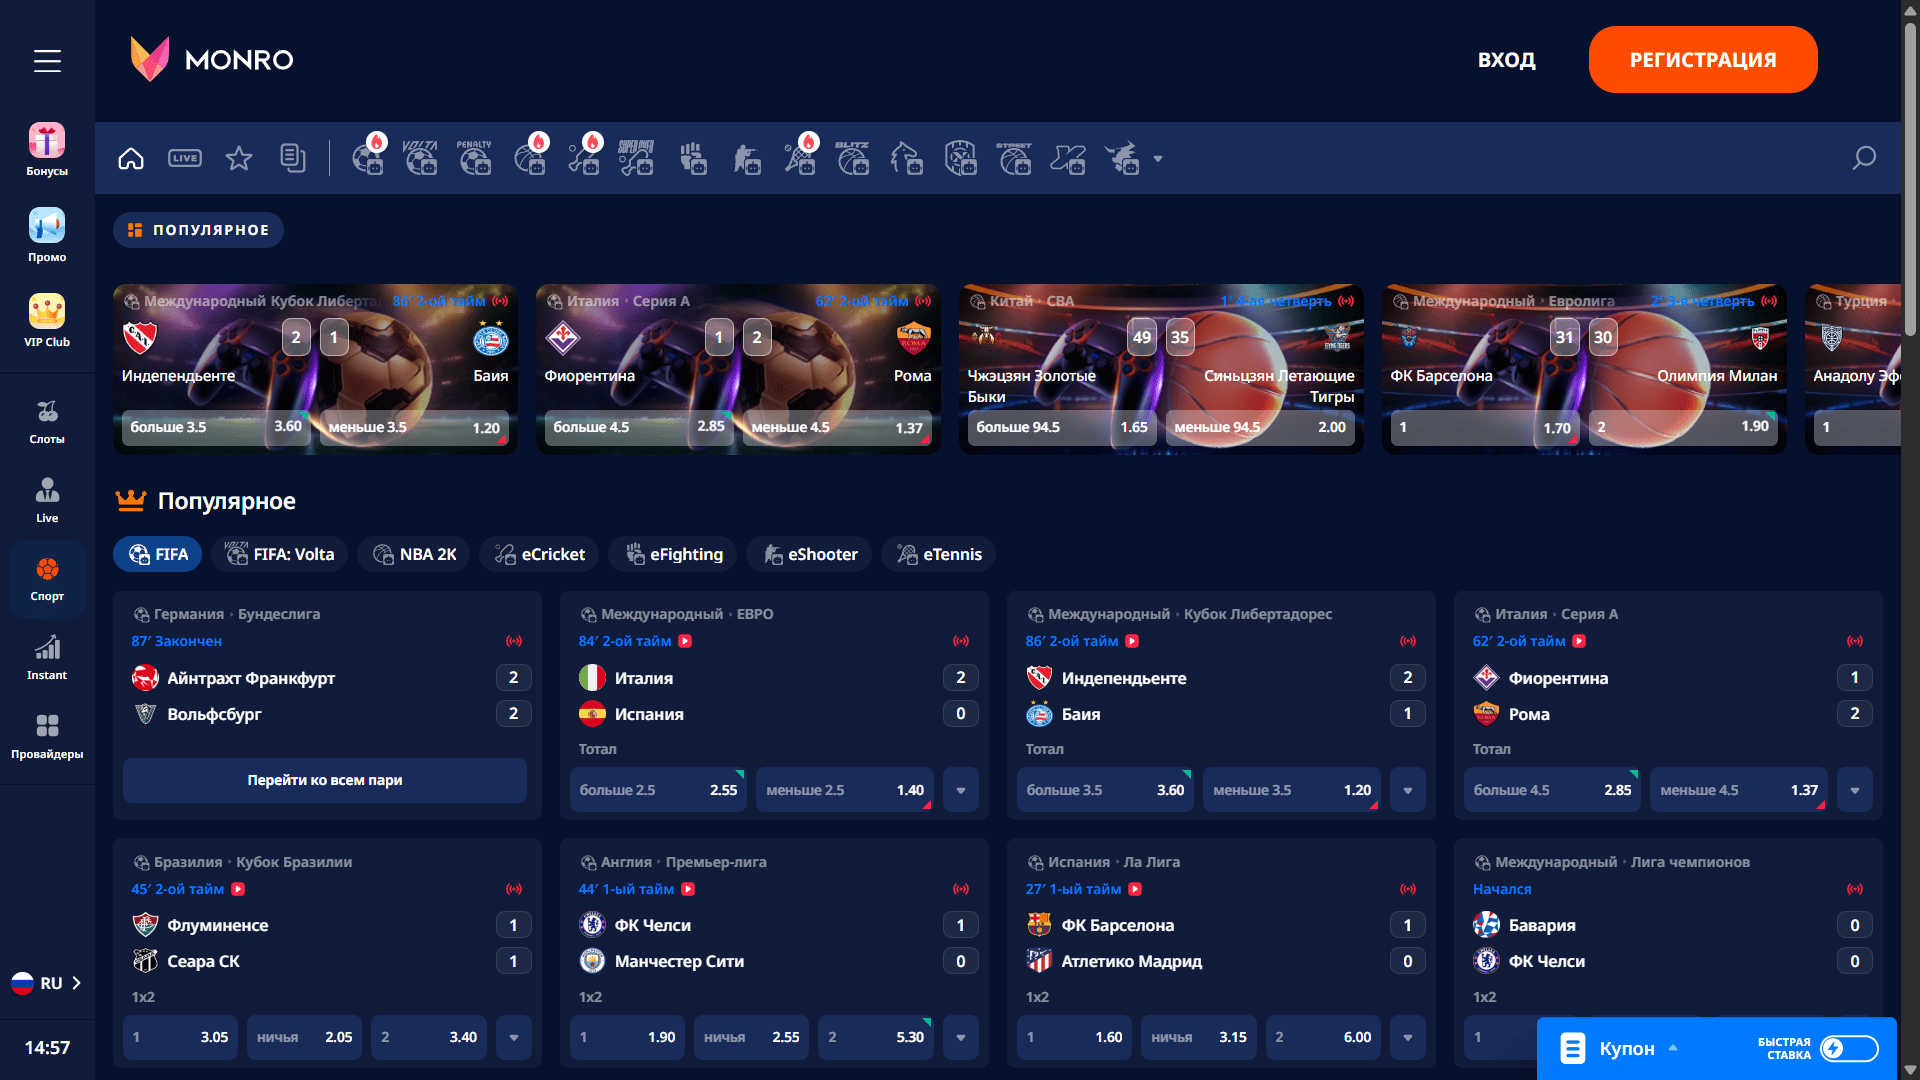Expand more markets for Италия–Испания match
The height and width of the screenshot is (1080, 1920).
(961, 790)
